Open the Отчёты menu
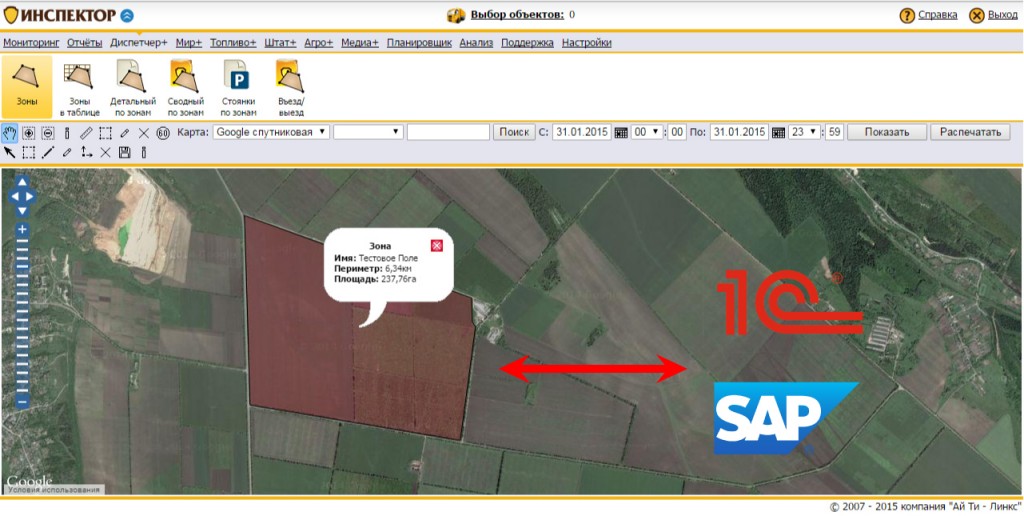The height and width of the screenshot is (516, 1024). click(84, 43)
